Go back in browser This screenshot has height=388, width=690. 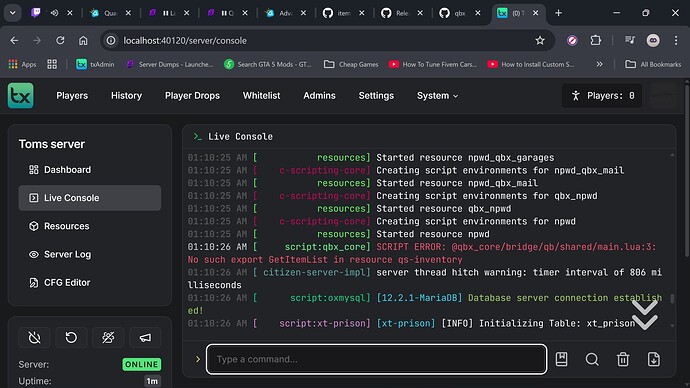[14, 40]
